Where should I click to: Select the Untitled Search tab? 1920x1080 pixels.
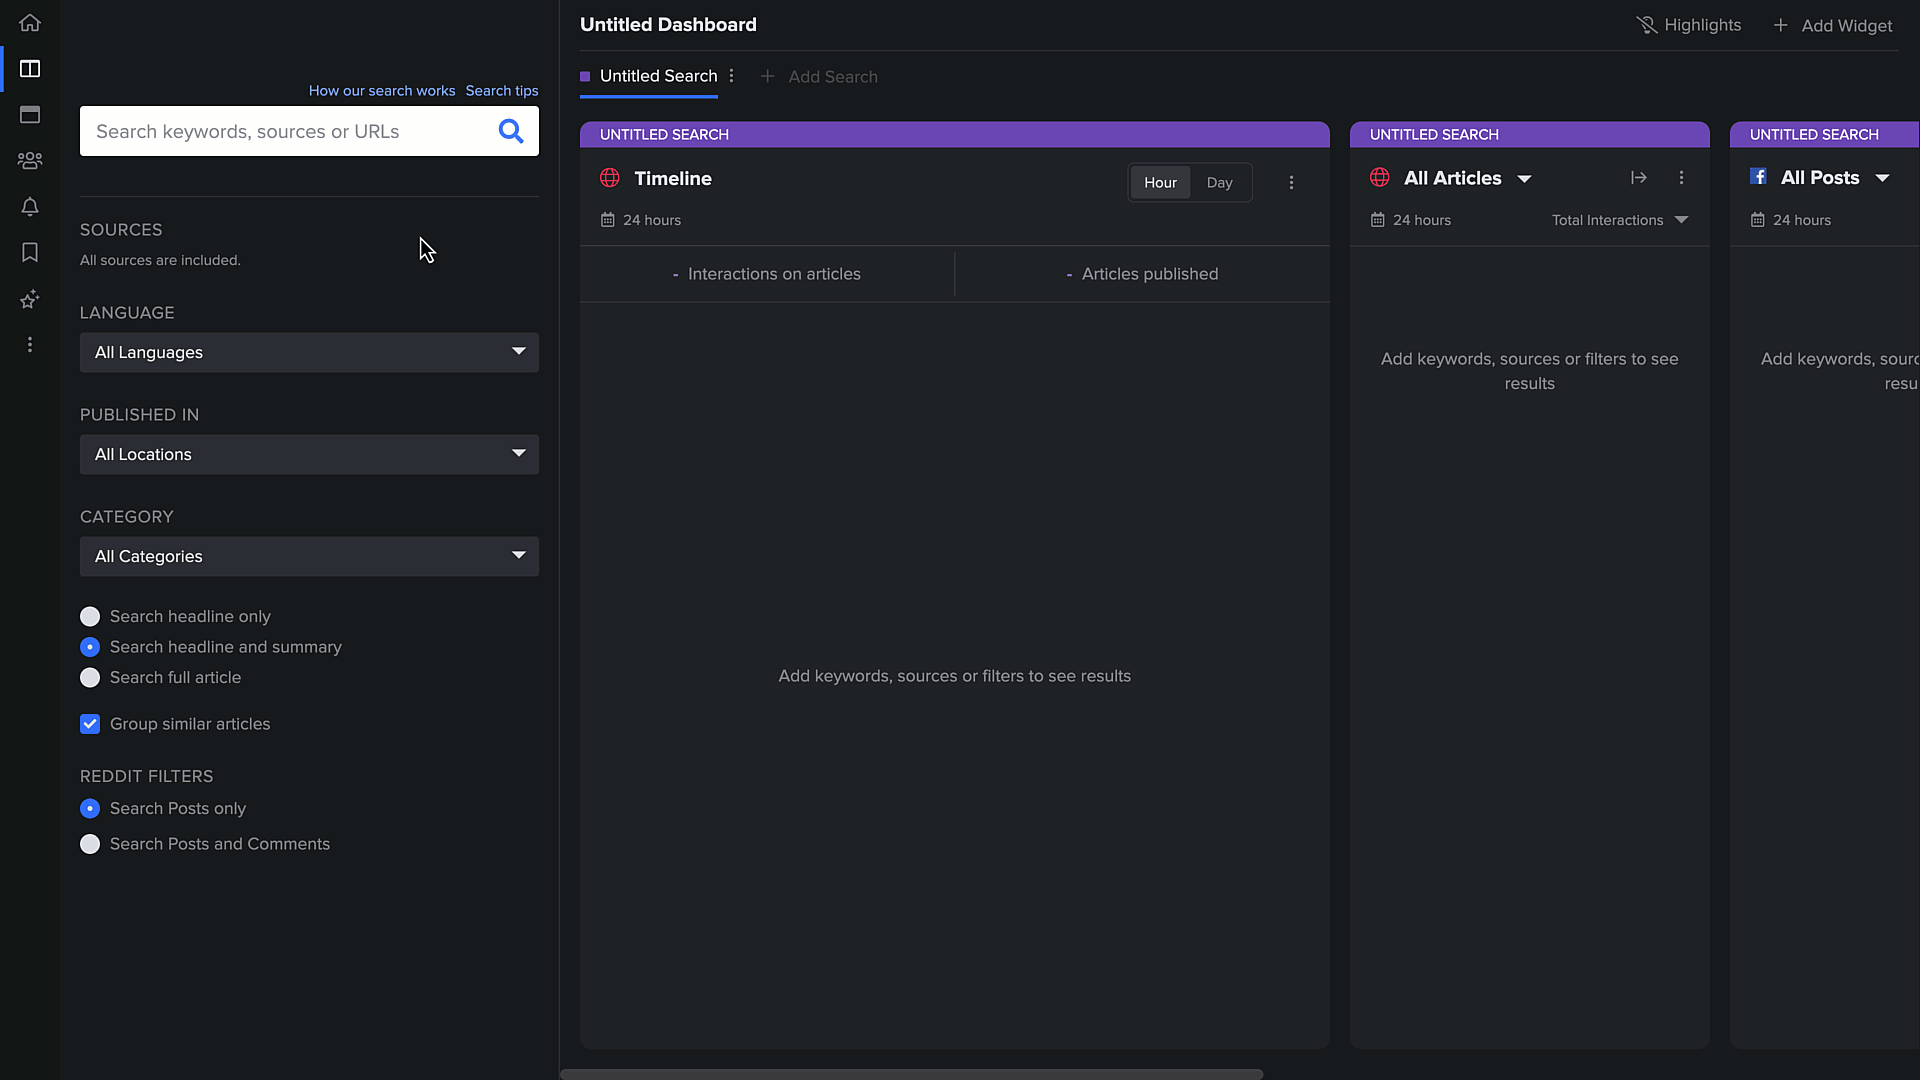pyautogui.click(x=658, y=76)
